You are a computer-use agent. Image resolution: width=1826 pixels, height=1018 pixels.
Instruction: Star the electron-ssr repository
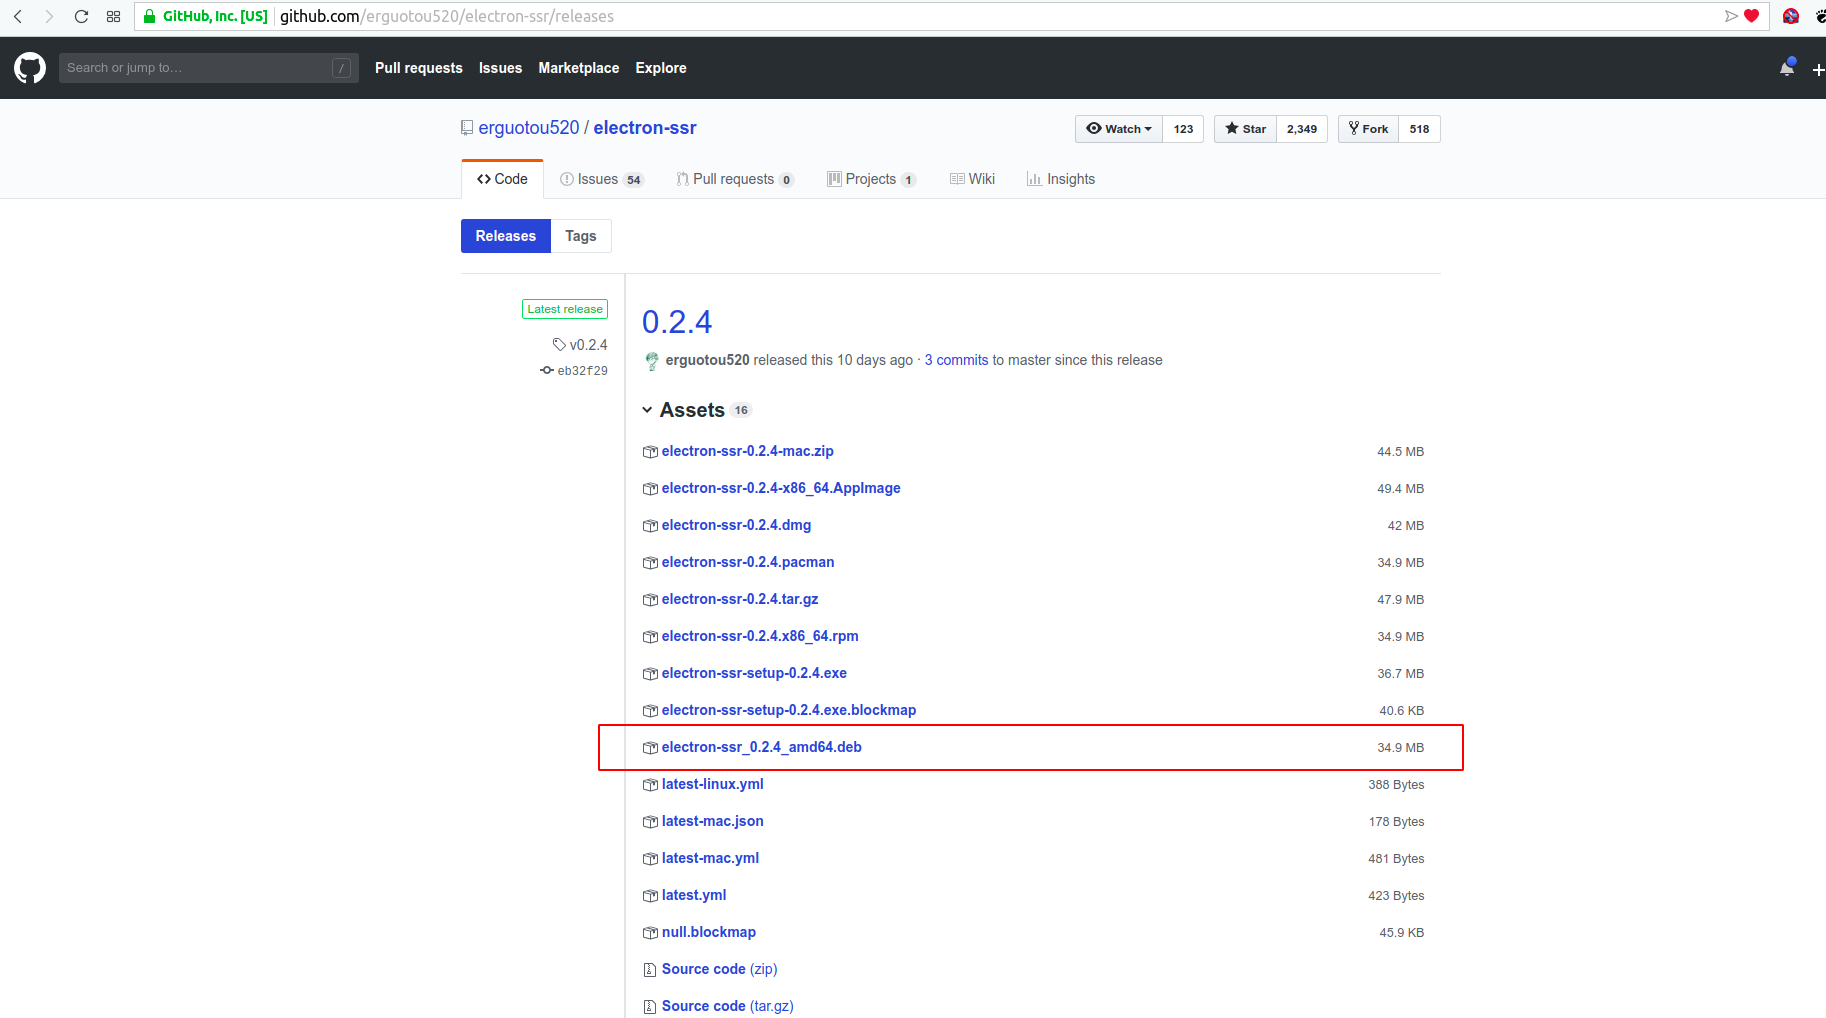click(1245, 129)
